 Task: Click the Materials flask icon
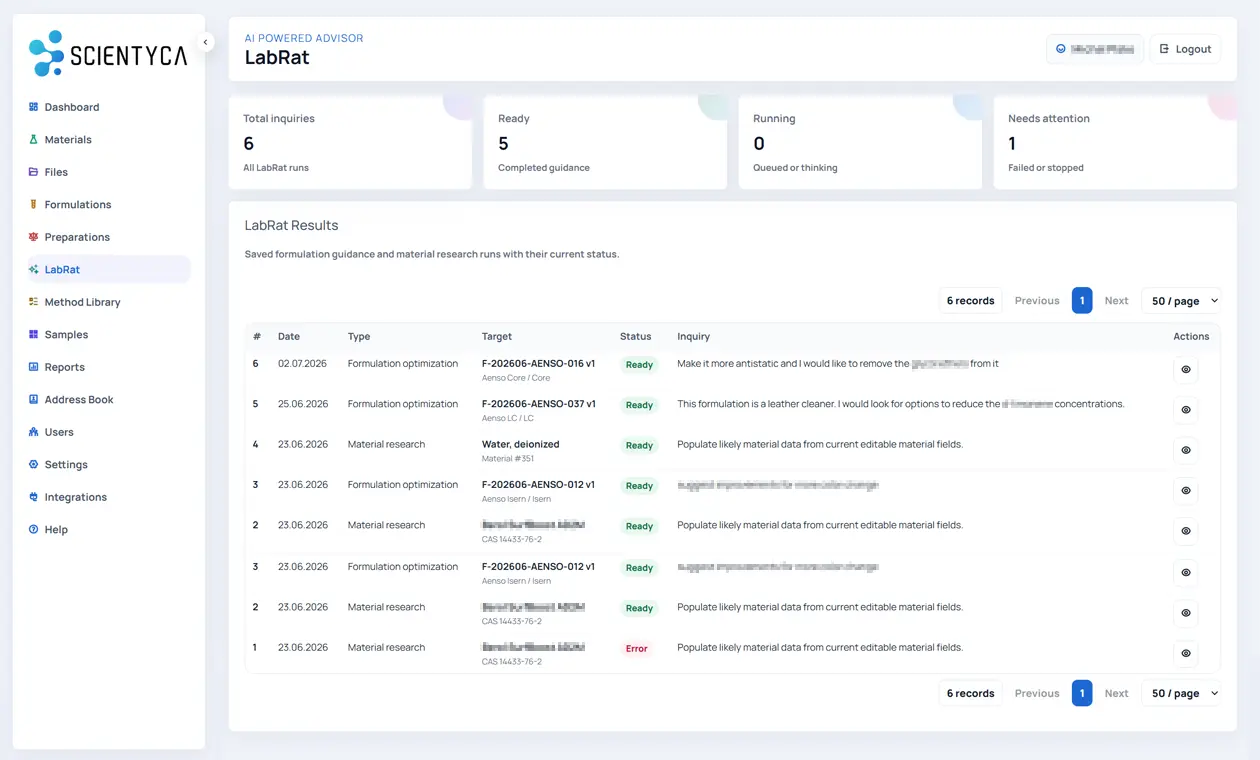[x=34, y=140]
